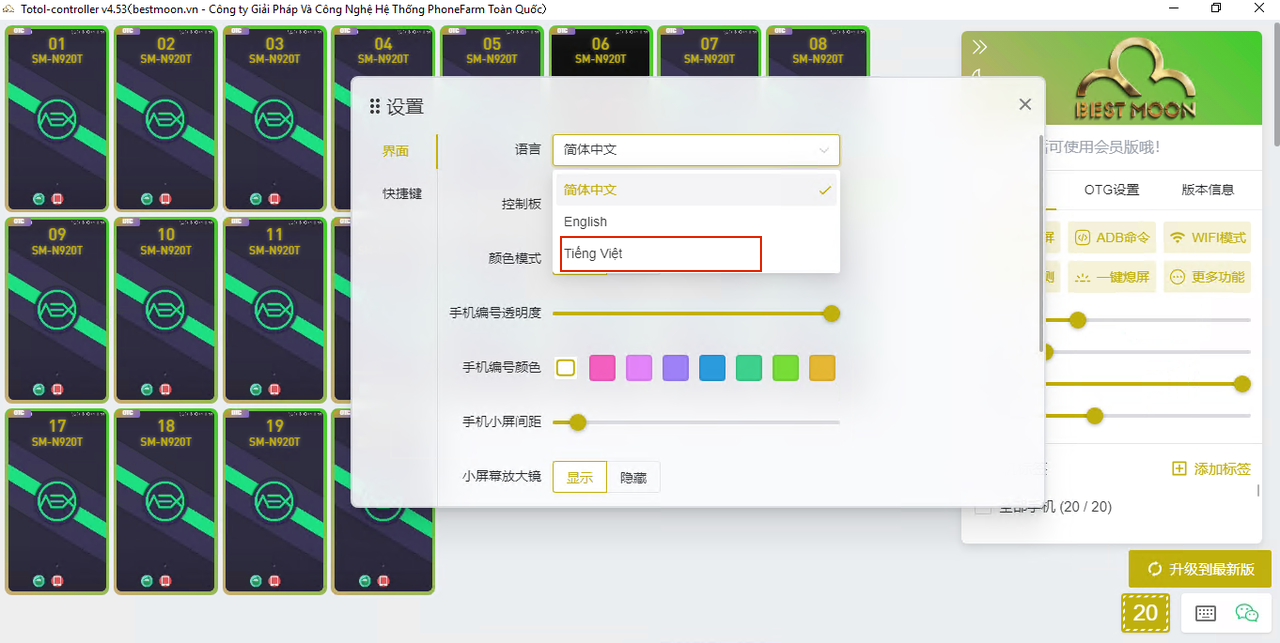Viewport: 1280px width, 643px height.
Task: Click the 升级到最新版 upgrade button
Action: click(1199, 569)
